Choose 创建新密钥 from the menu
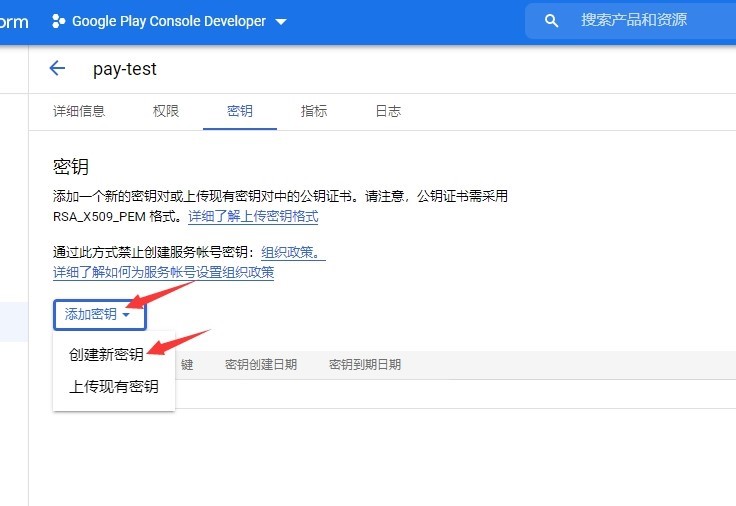 [106, 354]
